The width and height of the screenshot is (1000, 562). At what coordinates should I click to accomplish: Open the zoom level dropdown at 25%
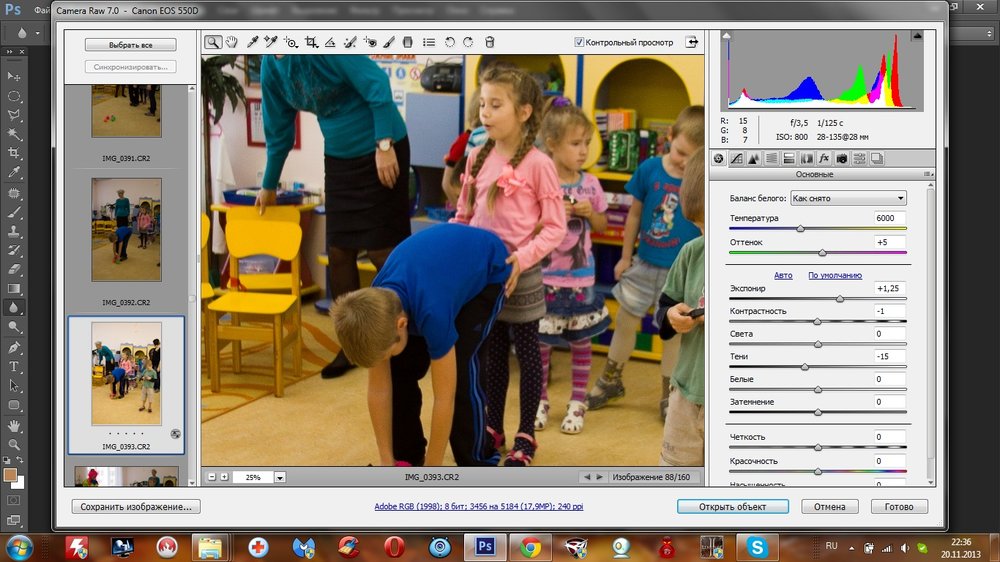point(279,478)
